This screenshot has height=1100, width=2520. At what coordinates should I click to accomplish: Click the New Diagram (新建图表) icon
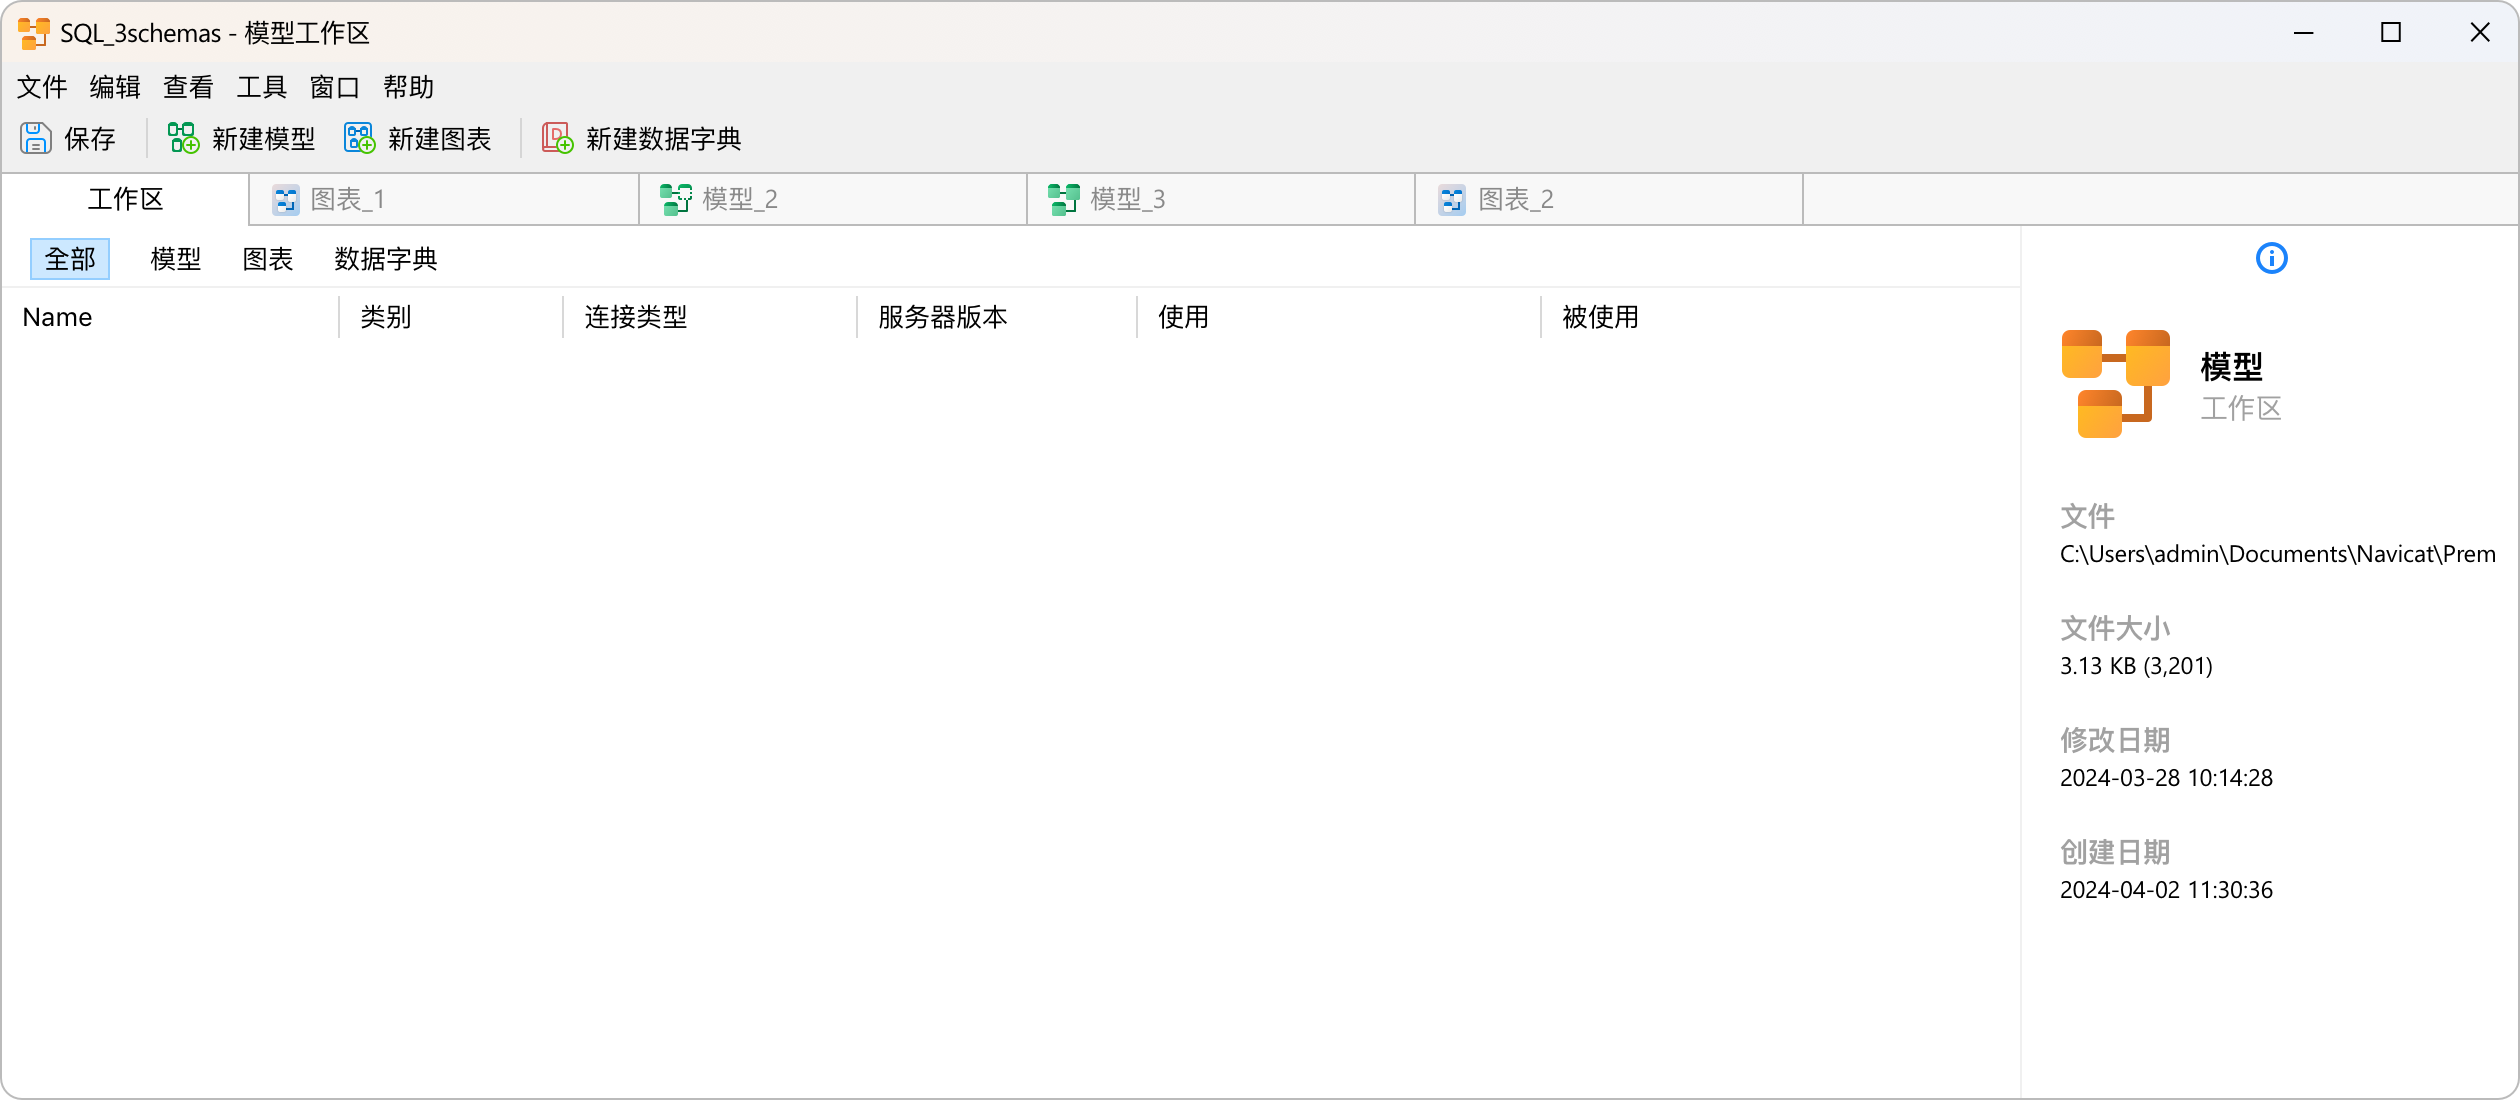[x=359, y=138]
